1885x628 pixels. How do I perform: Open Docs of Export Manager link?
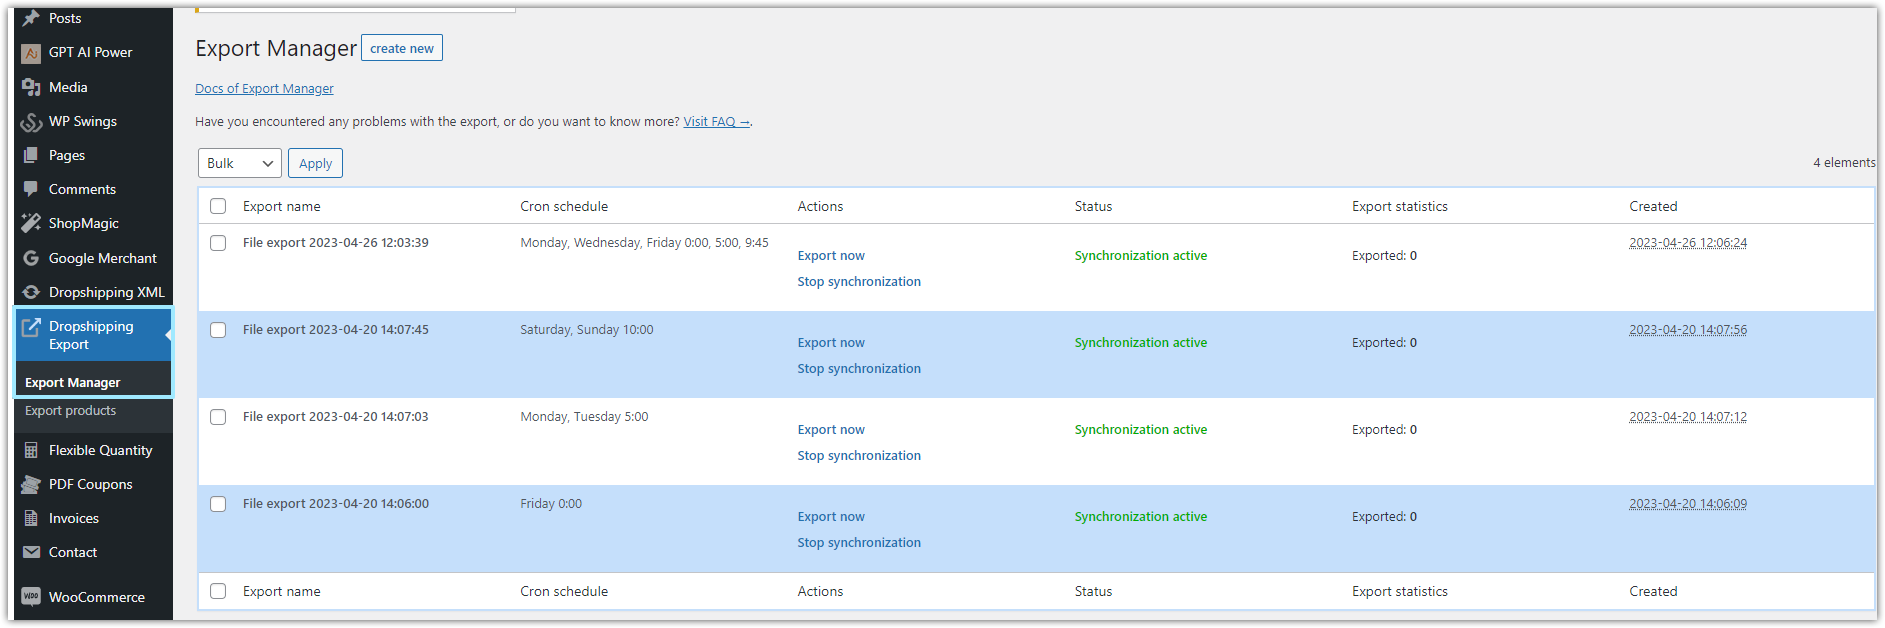(x=264, y=89)
